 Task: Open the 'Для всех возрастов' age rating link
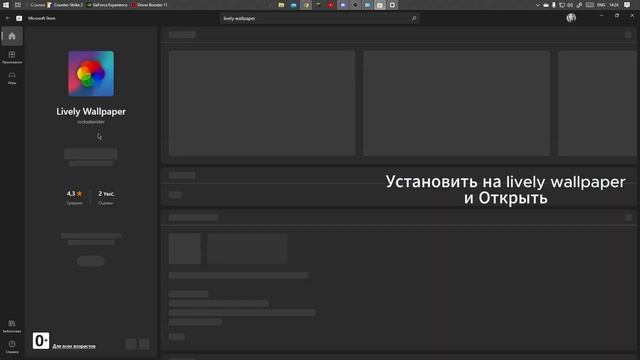tap(74, 346)
